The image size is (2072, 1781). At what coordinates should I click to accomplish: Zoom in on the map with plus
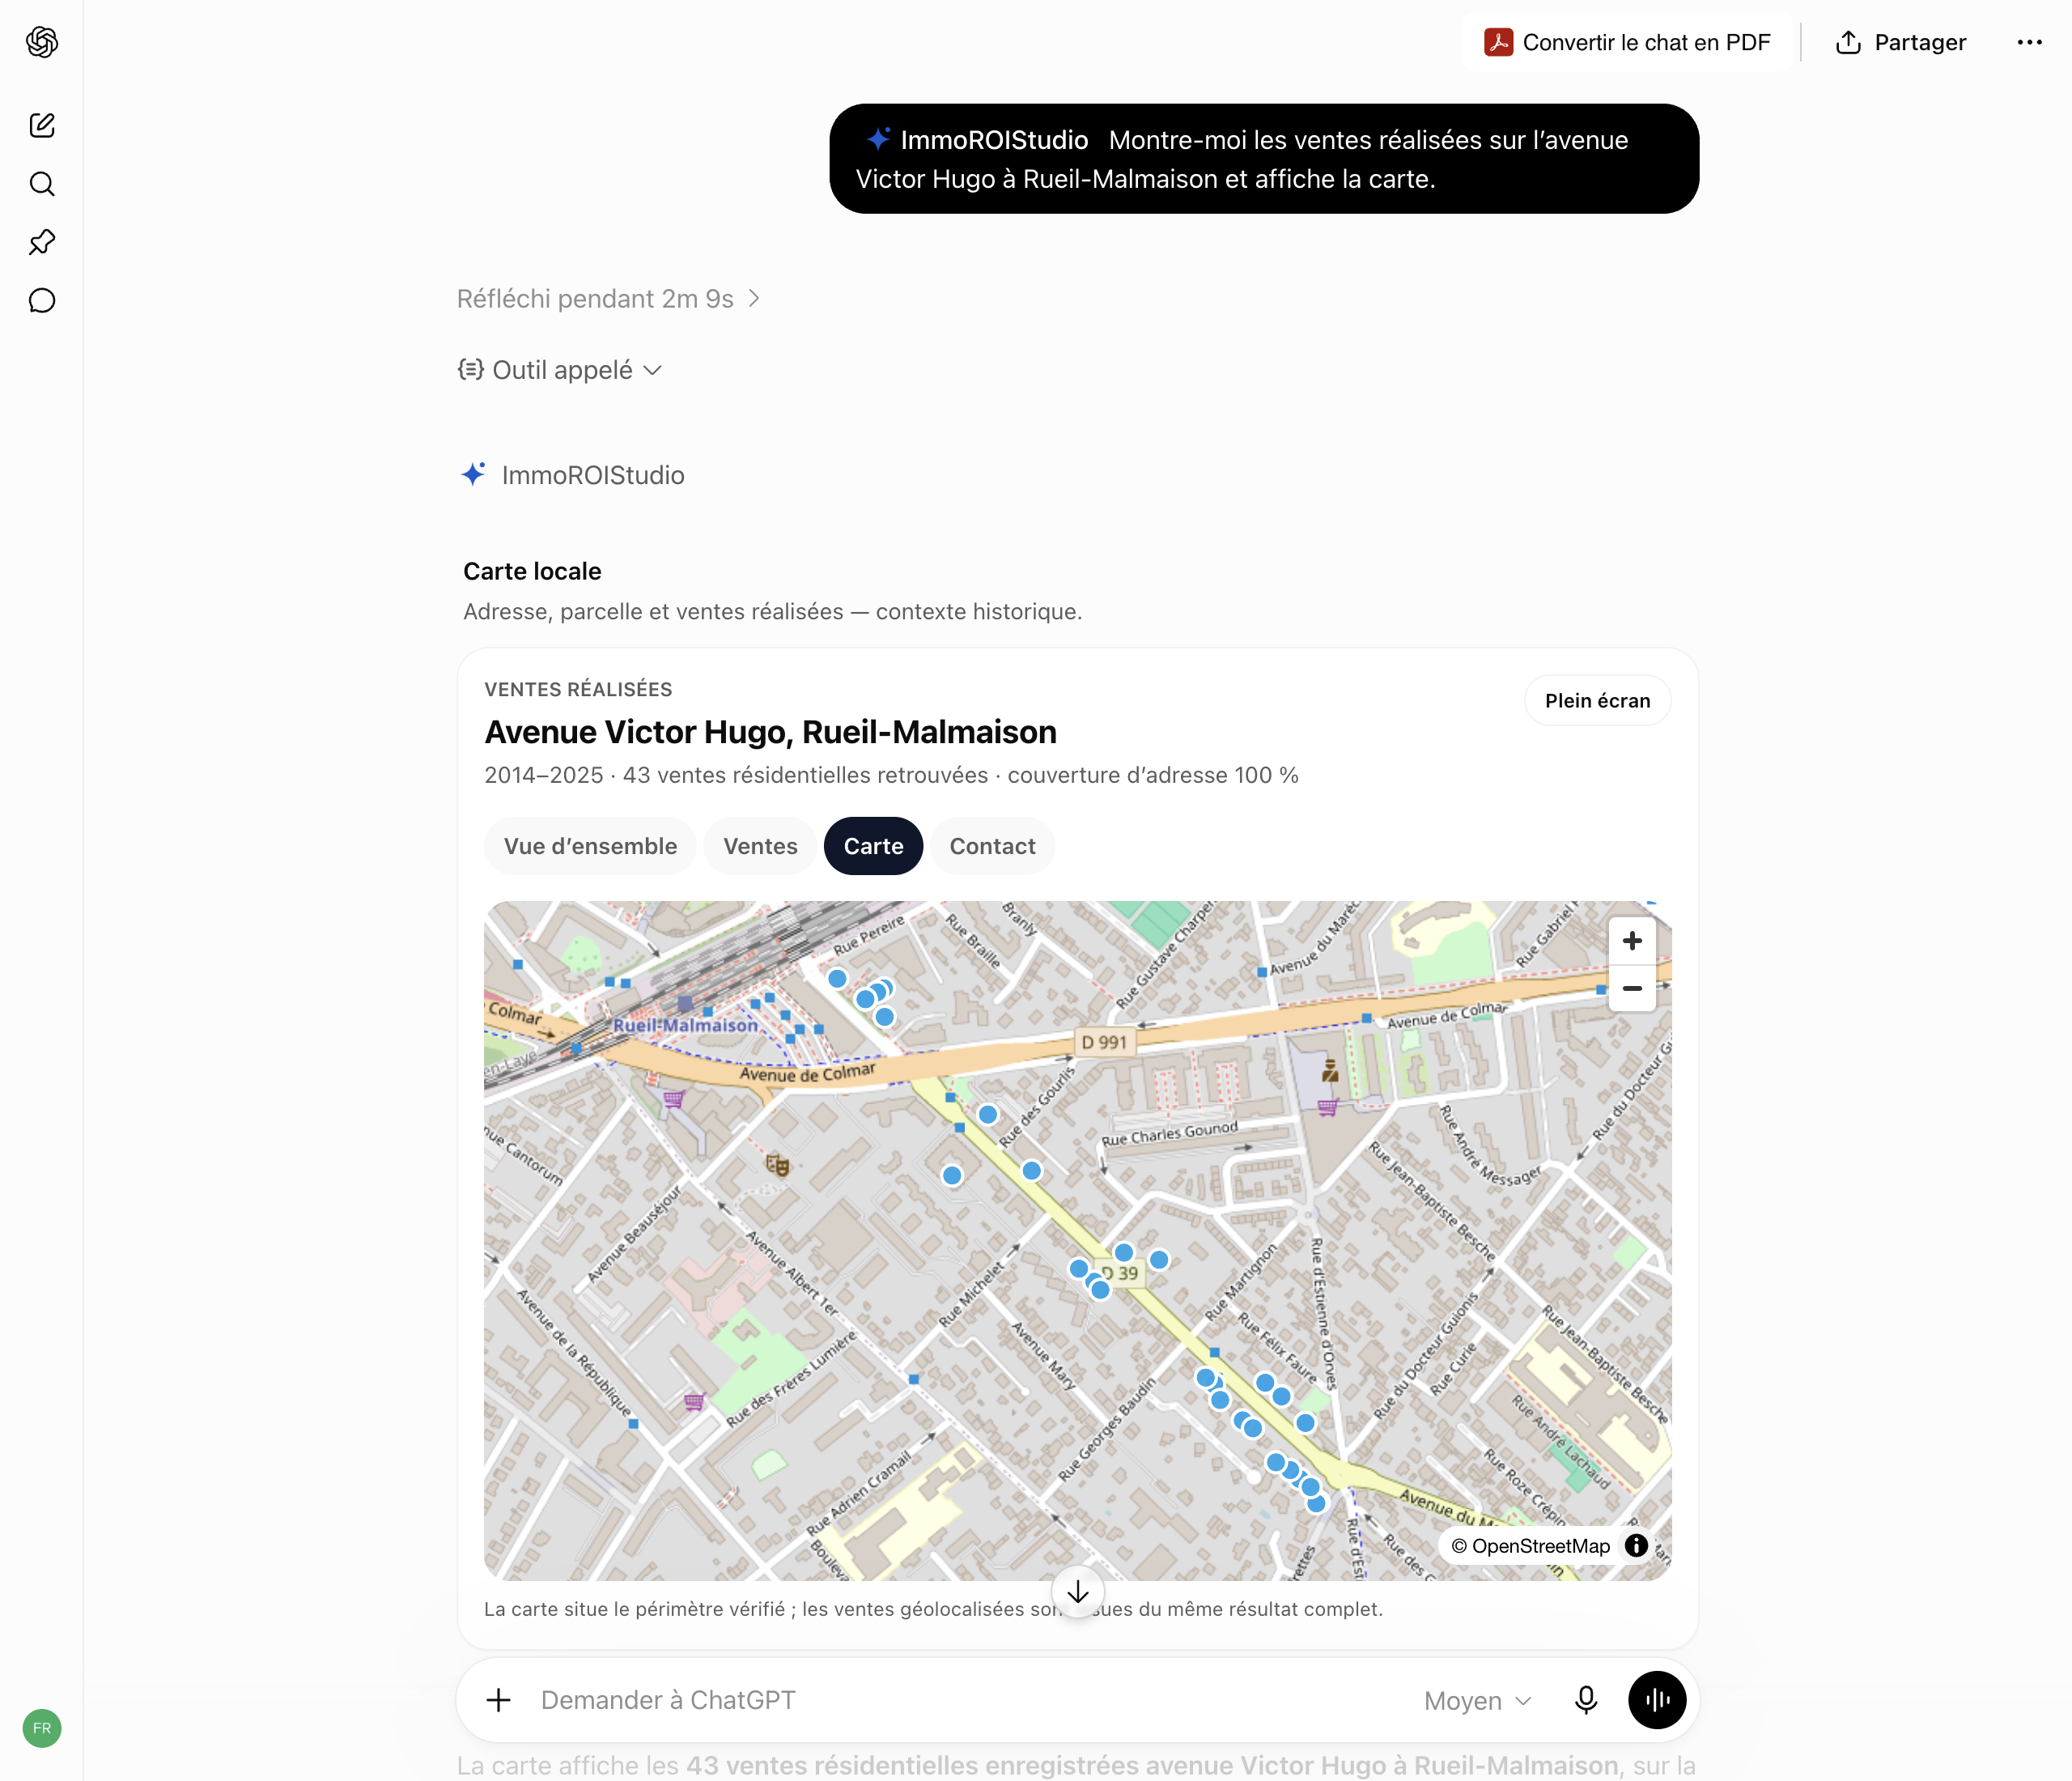click(1632, 941)
